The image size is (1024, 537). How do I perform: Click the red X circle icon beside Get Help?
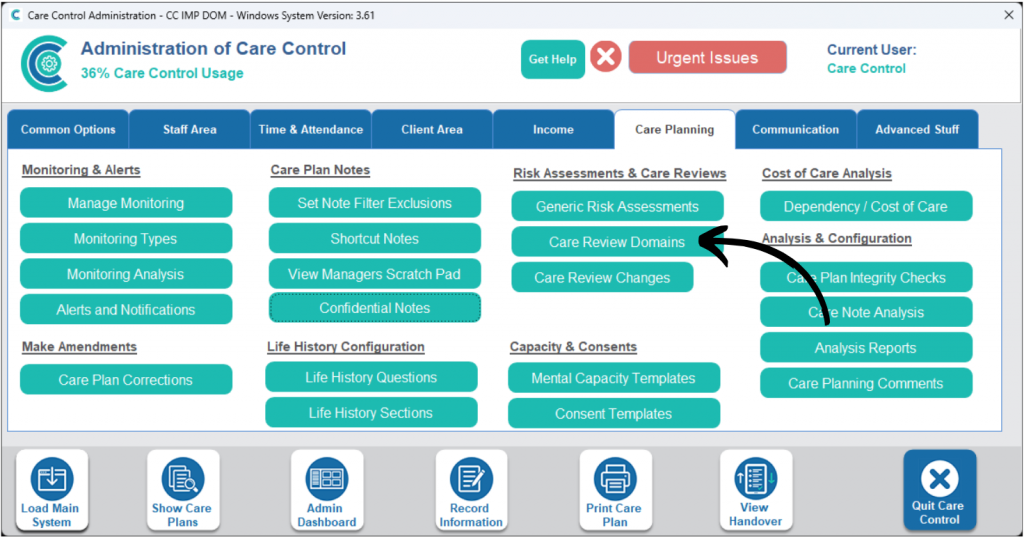coord(606,57)
